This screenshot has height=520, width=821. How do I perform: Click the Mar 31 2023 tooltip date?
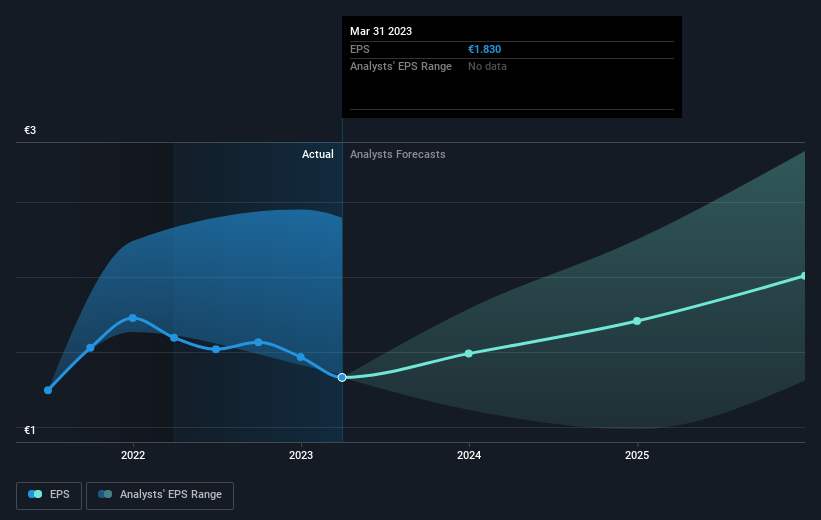(381, 31)
